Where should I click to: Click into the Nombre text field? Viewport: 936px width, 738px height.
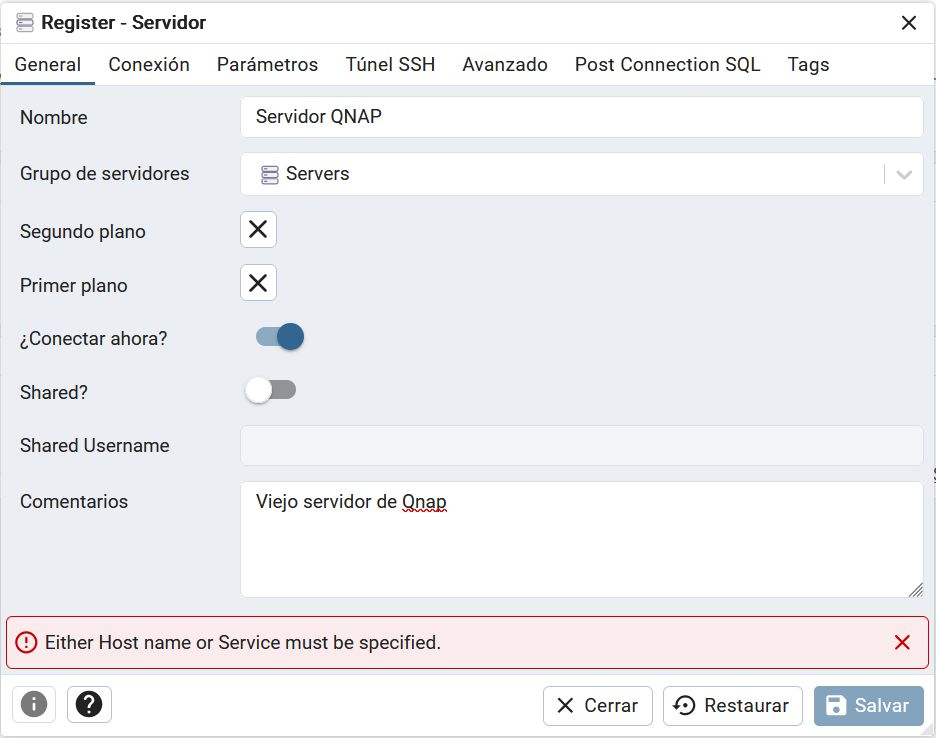[580, 117]
